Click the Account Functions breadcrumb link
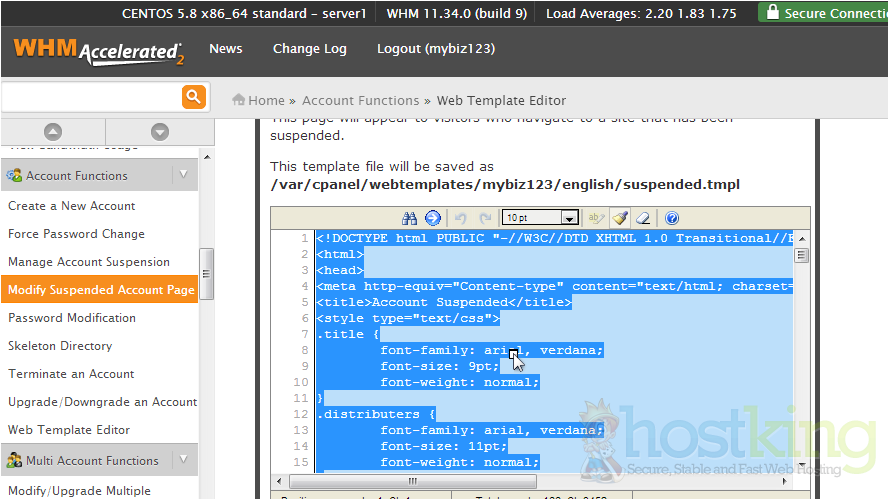Viewport: 889px width, 500px height. tap(360, 100)
